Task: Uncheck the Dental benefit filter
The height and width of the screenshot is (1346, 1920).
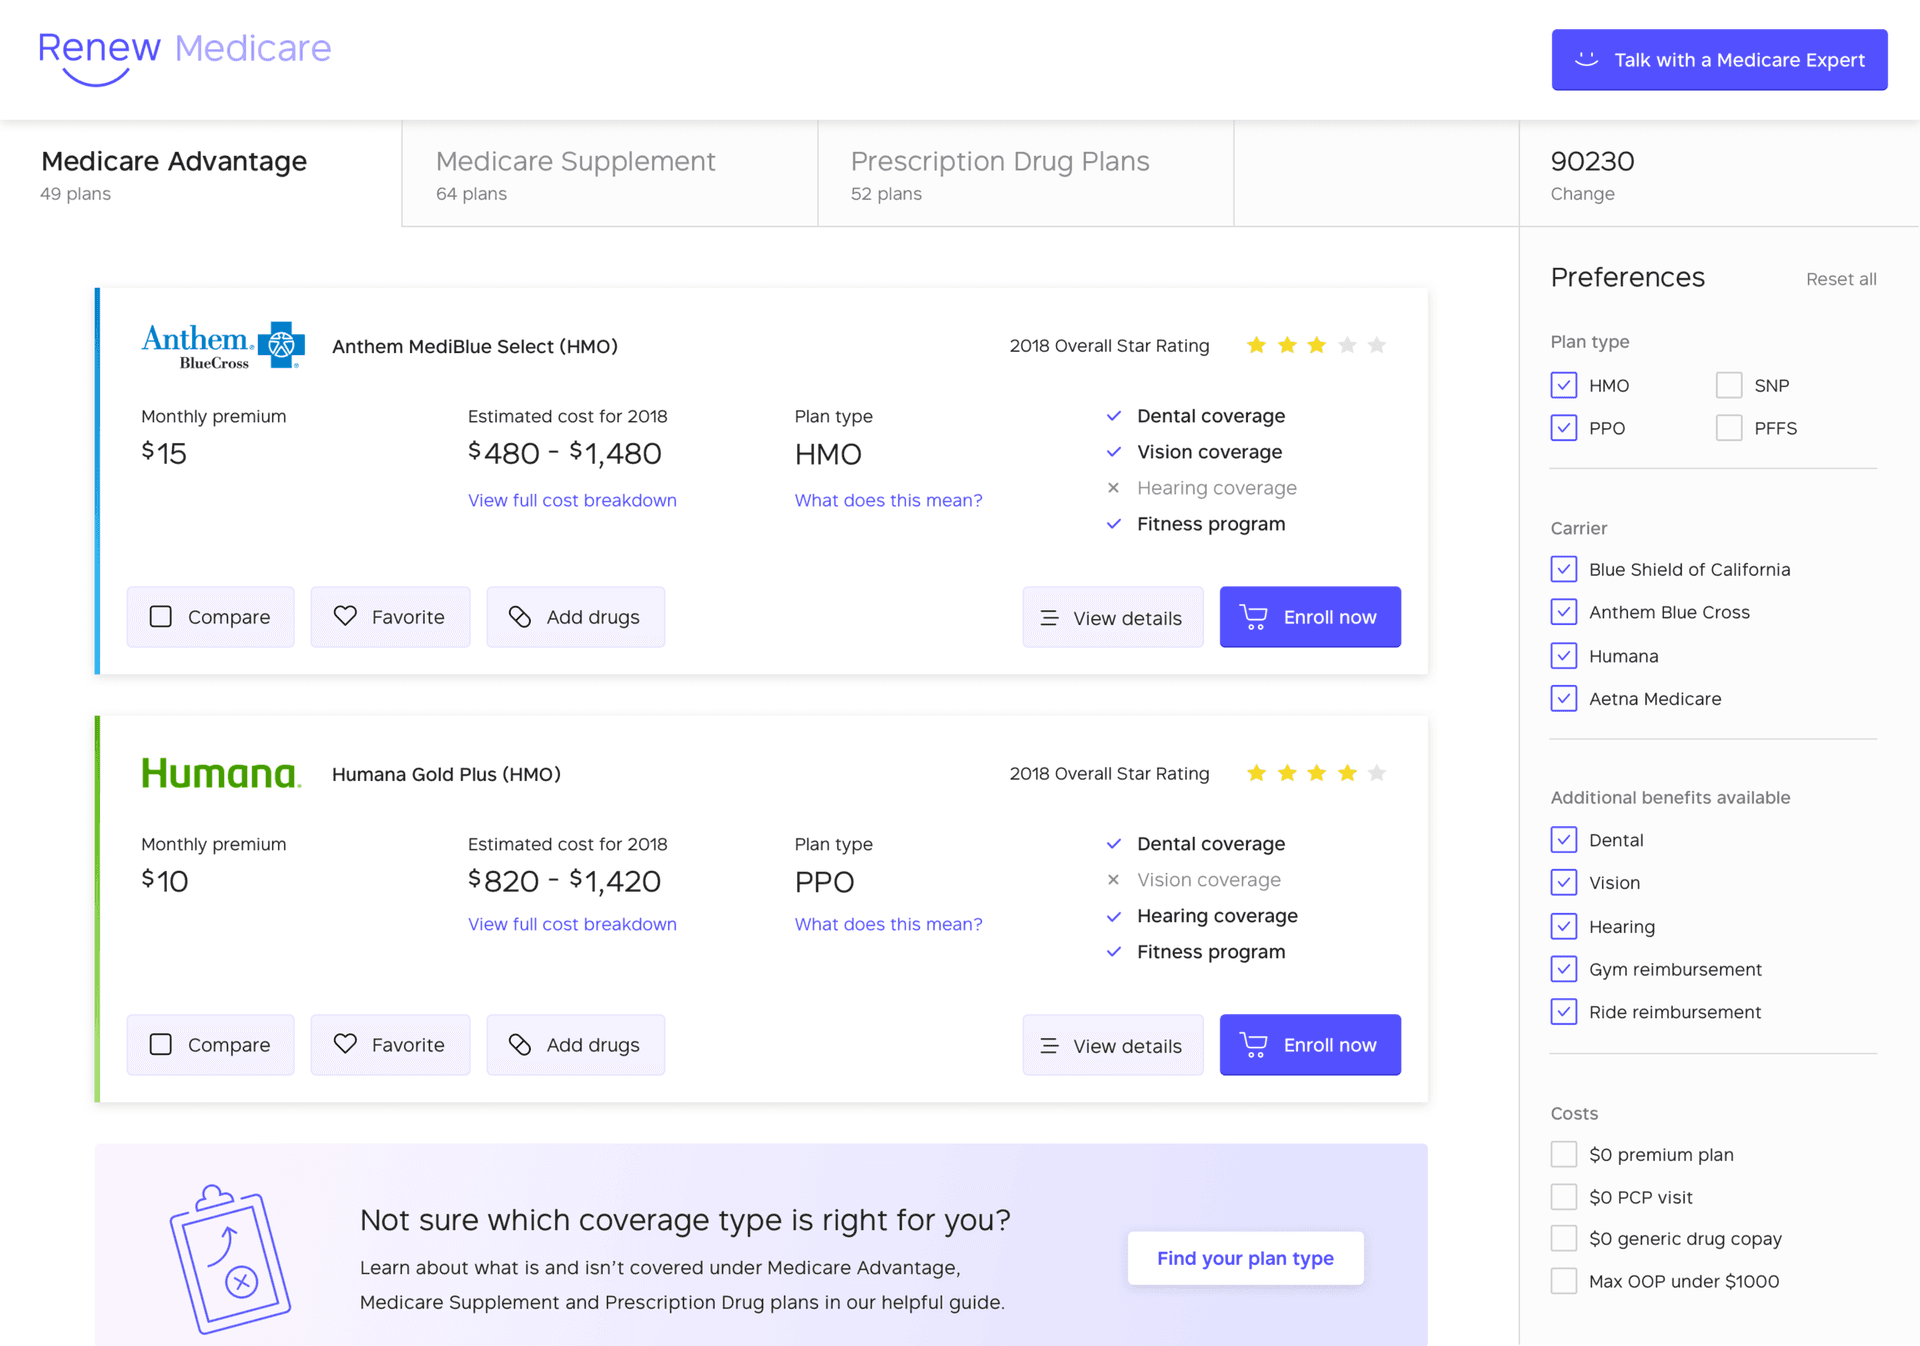Action: tap(1564, 840)
